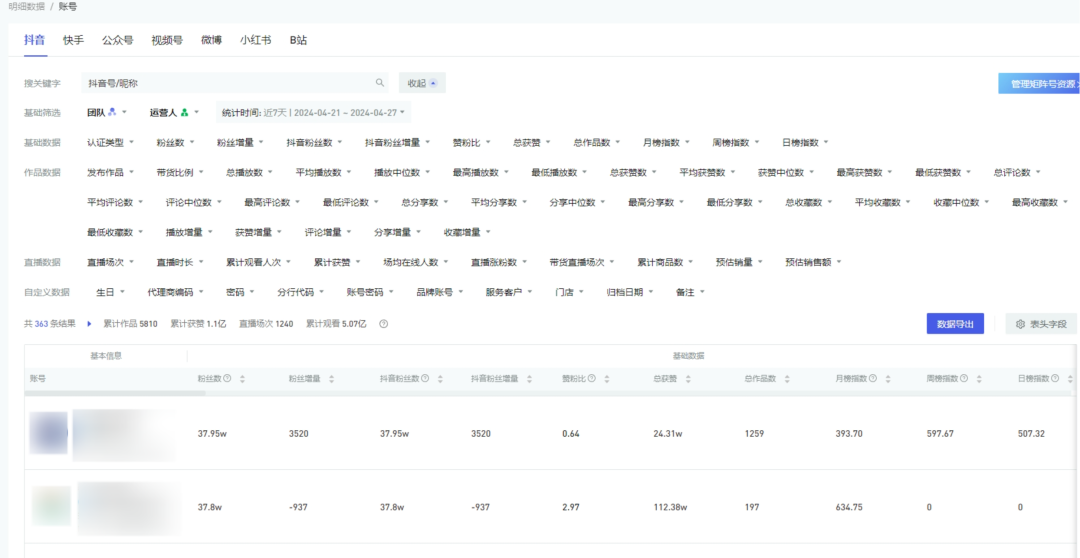Open the 统计时间 date range dropdown
This screenshot has height=558, width=1080.
pyautogui.click(x=314, y=112)
